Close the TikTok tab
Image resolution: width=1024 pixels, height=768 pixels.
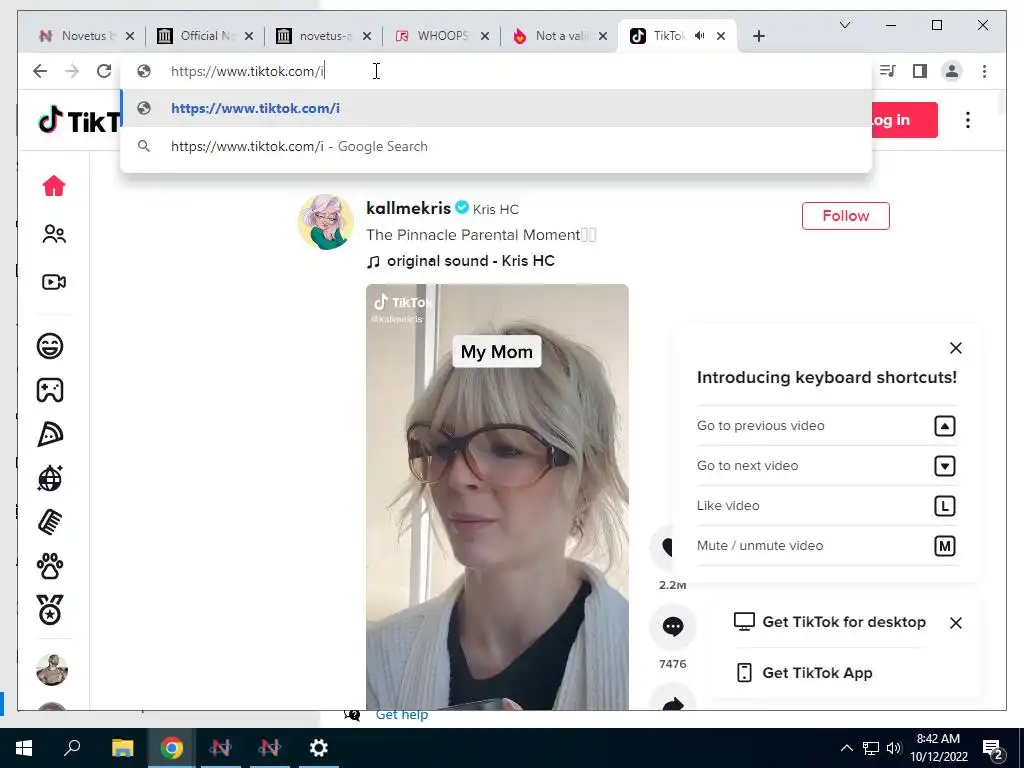click(721, 36)
